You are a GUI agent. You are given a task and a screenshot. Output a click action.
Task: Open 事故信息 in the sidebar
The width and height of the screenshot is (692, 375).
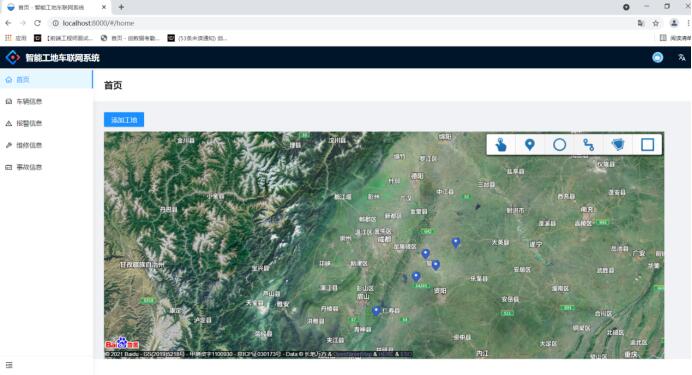click(x=46, y=167)
